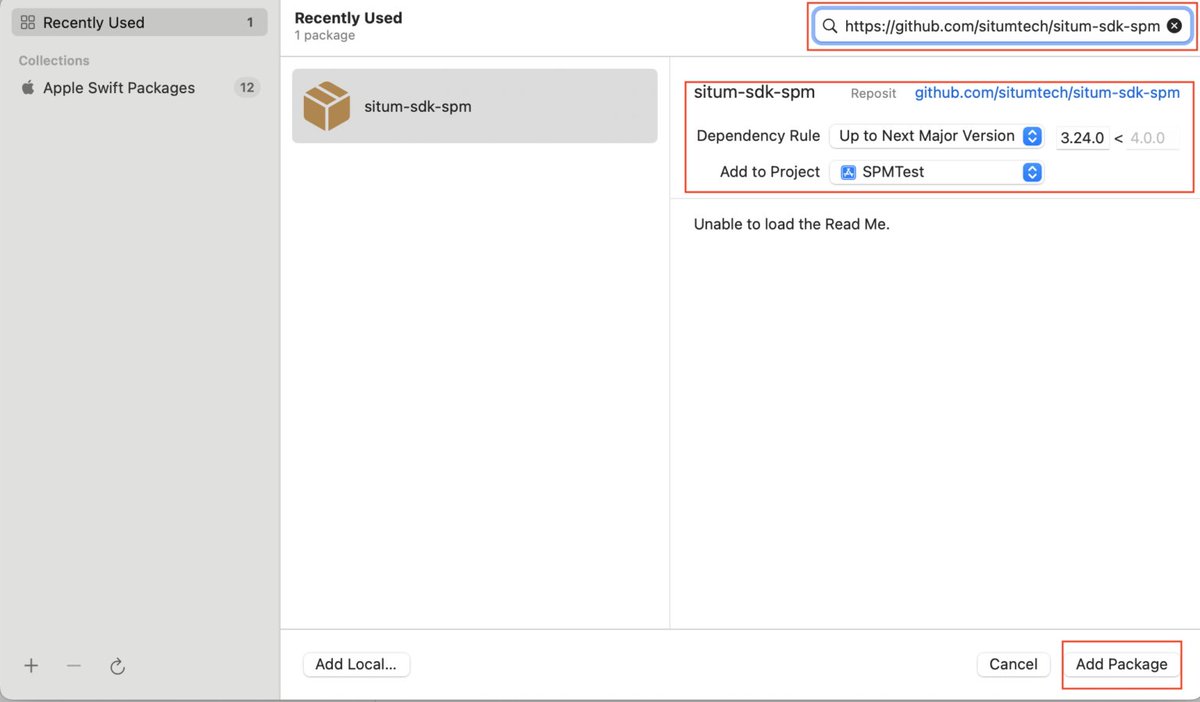Click the '1 package' subtitle text

click(325, 36)
